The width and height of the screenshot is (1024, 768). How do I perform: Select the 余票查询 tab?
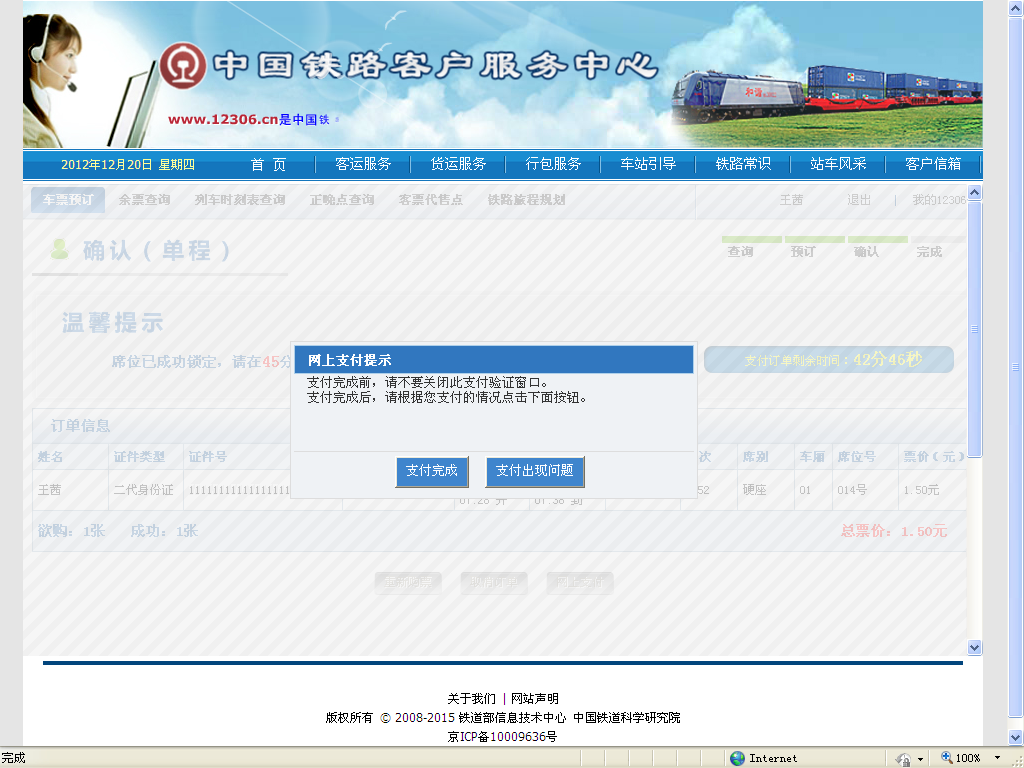tap(144, 200)
